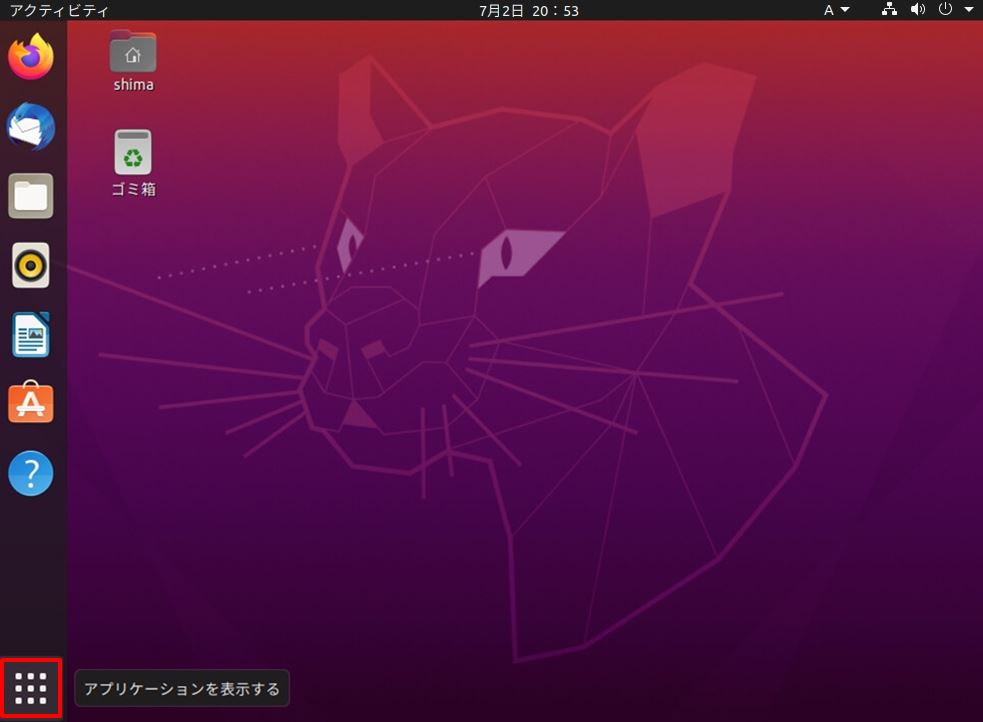Open Ubuntu Software store
The image size is (983, 722).
pos(31,402)
